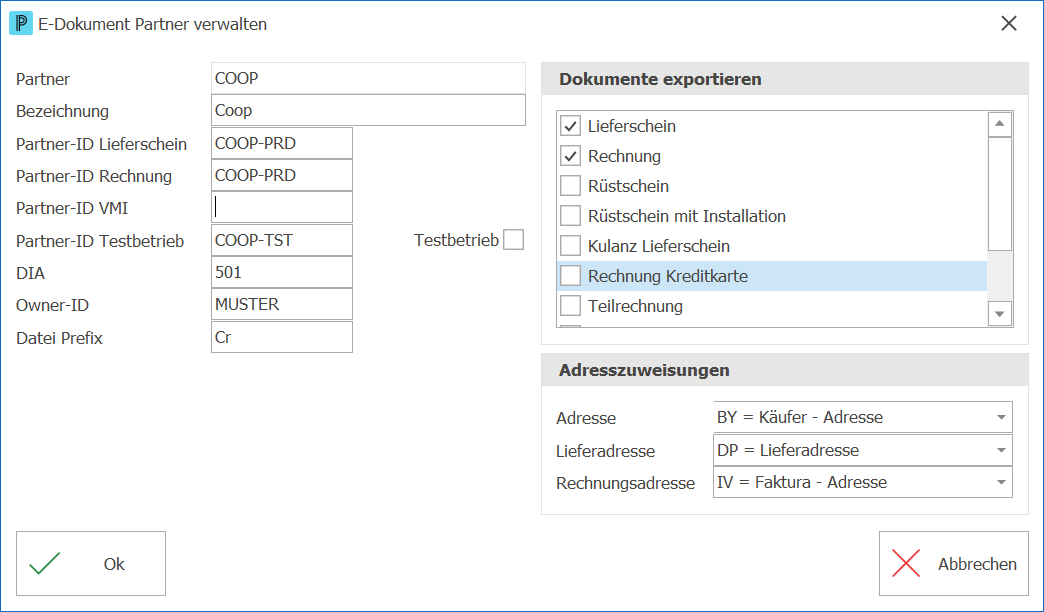The width and height of the screenshot is (1044, 612).
Task: Uncheck the Lieferschein checkbox
Action: point(571,126)
